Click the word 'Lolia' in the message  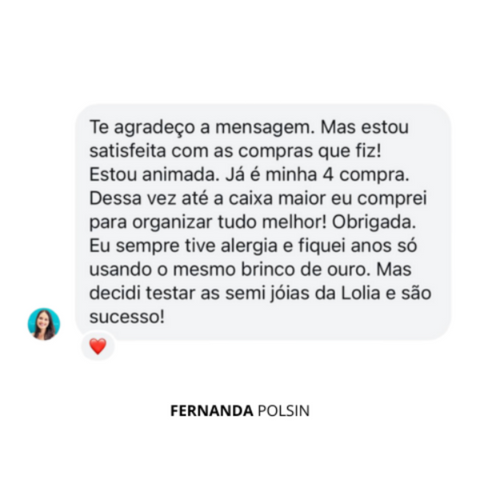click(360, 293)
